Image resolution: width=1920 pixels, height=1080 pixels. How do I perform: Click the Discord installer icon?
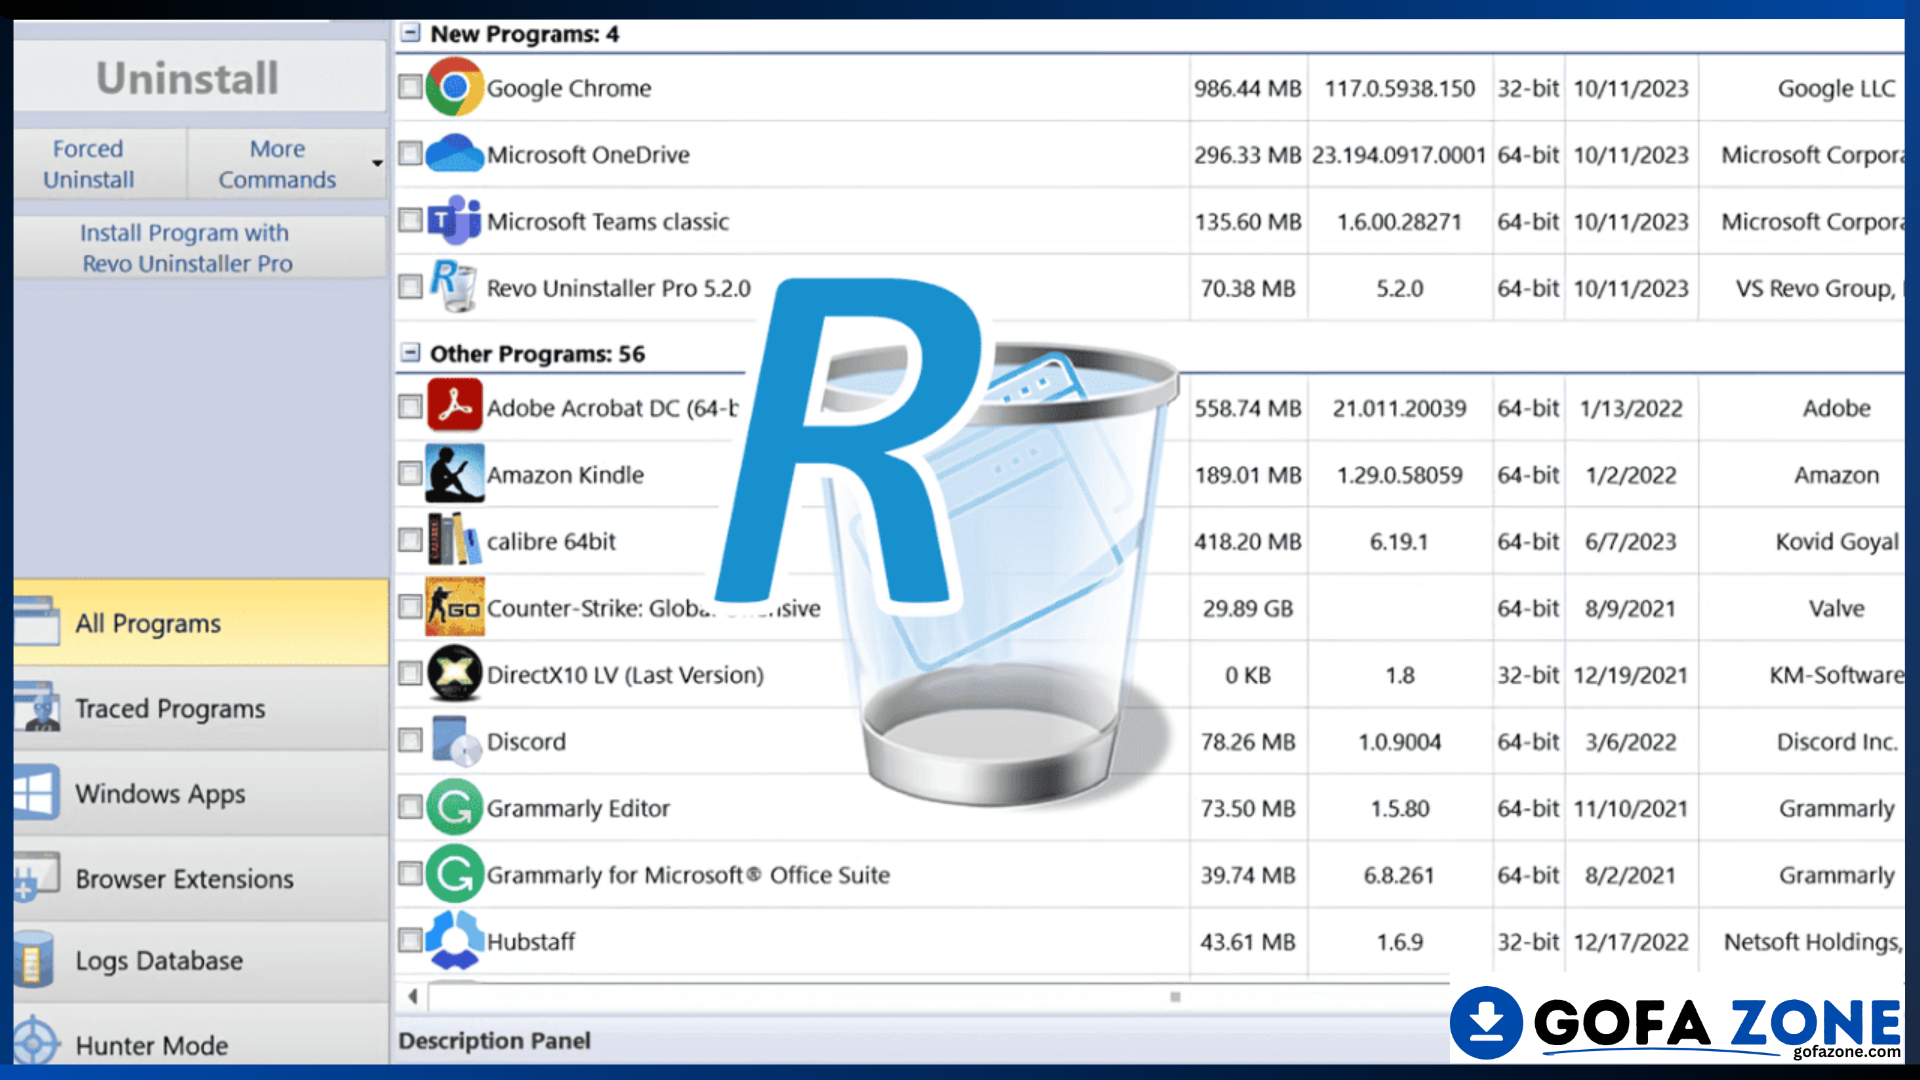[456, 741]
